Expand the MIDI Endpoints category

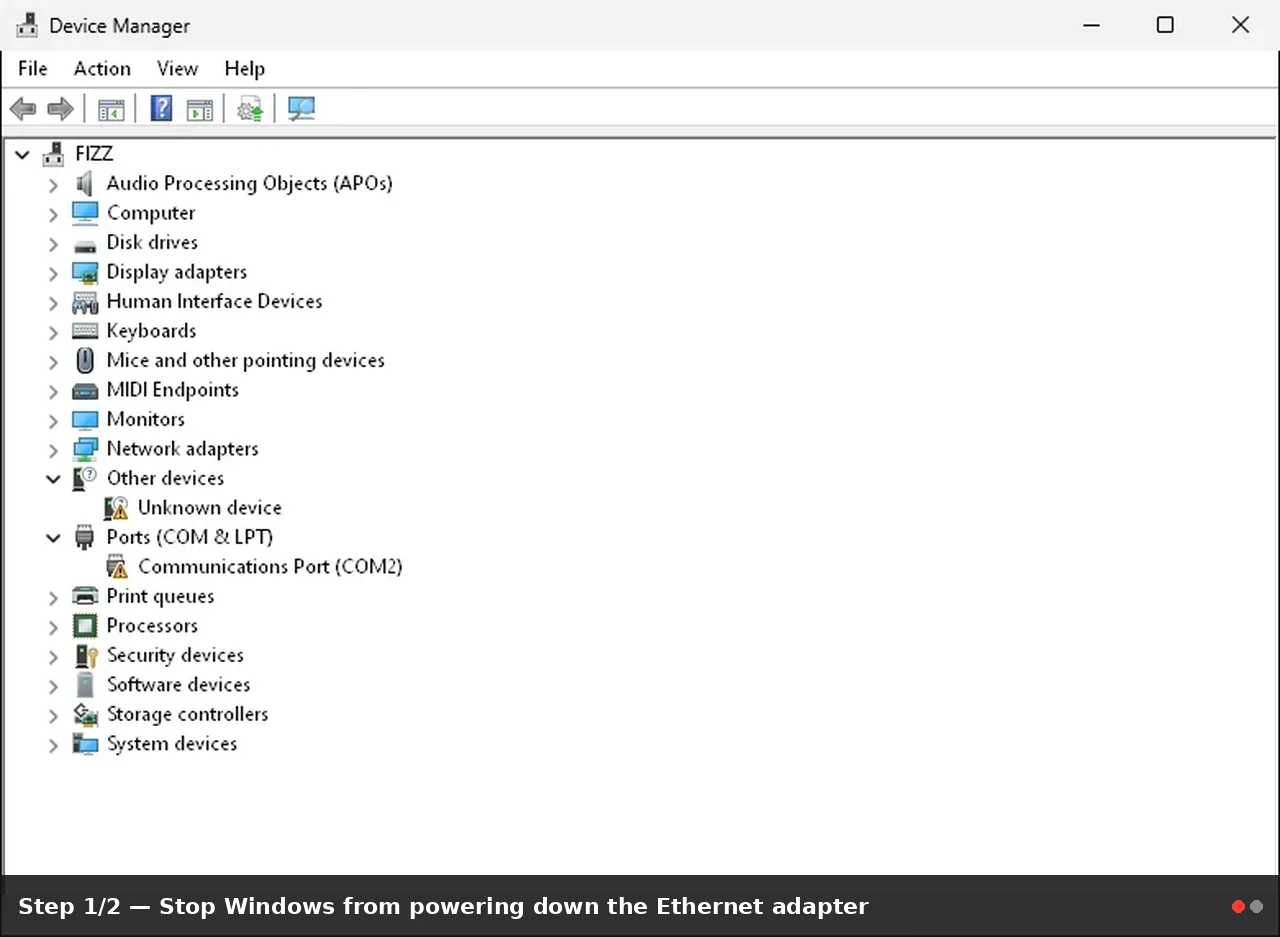tap(53, 390)
